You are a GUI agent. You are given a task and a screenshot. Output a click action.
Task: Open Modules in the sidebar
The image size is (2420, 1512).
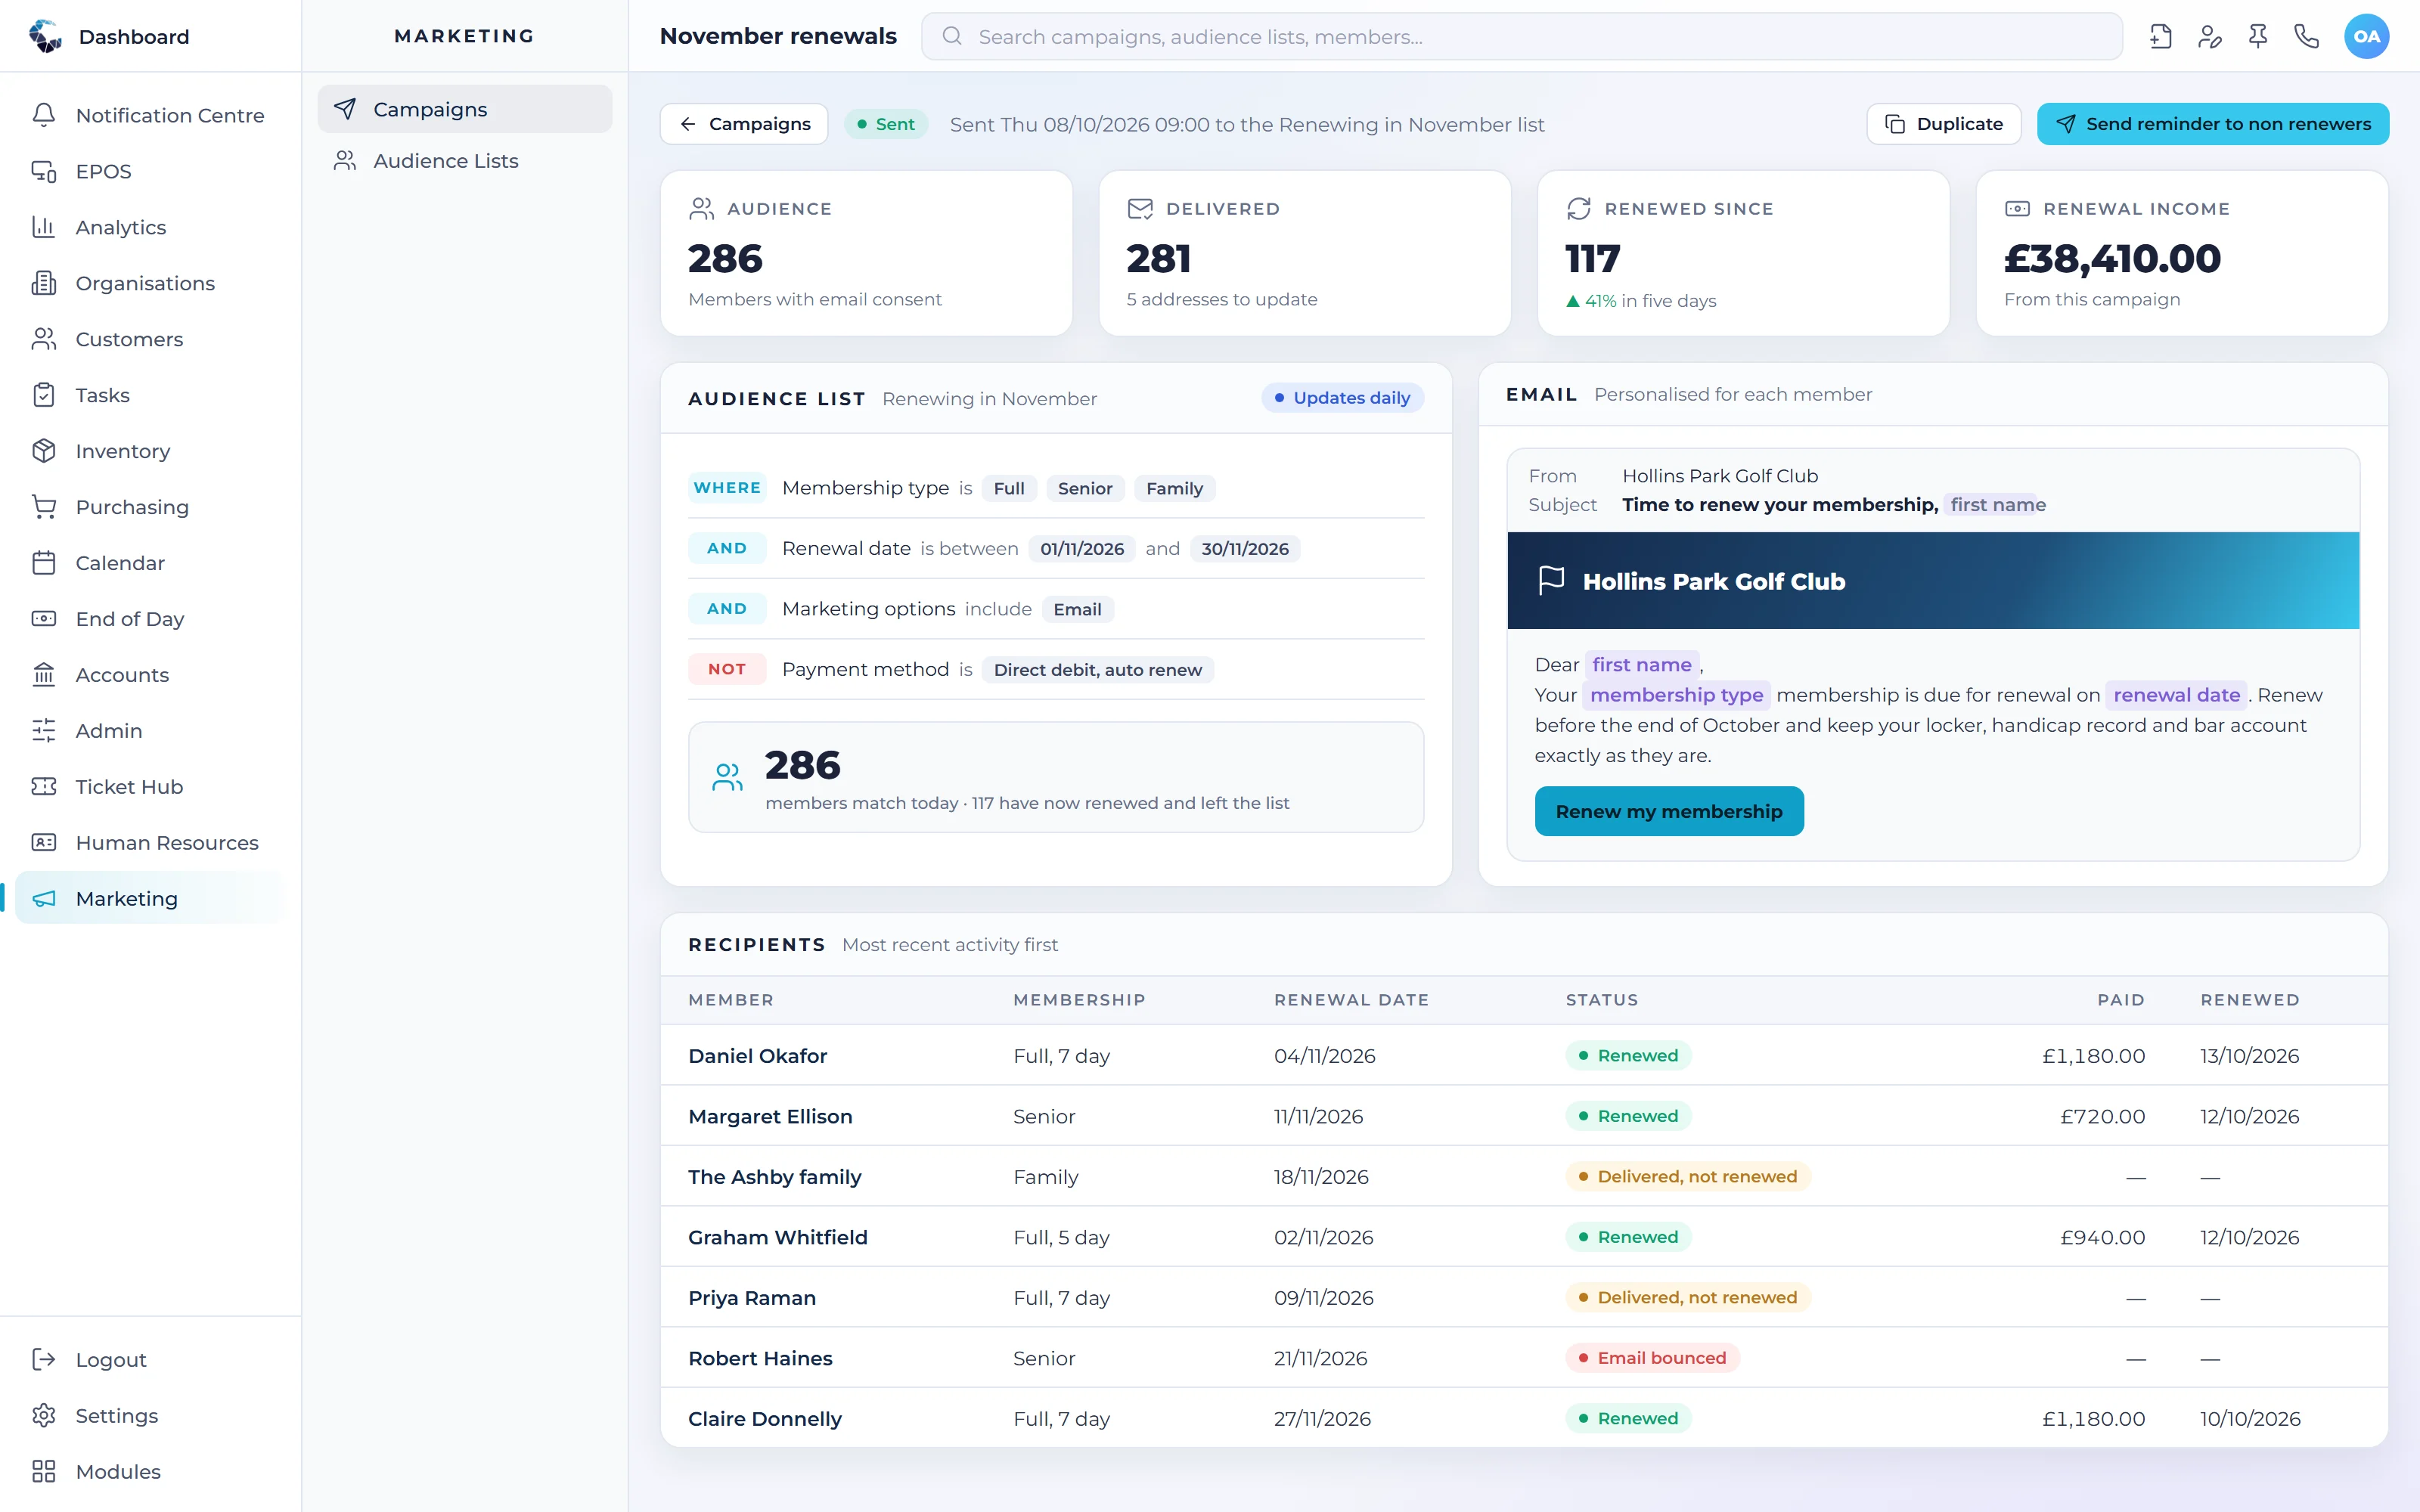150,1471
